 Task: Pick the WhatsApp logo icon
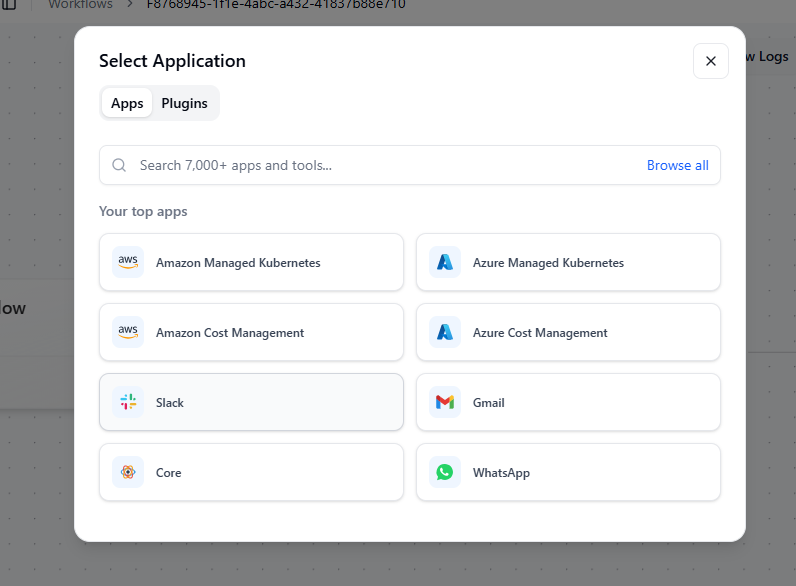(x=445, y=472)
